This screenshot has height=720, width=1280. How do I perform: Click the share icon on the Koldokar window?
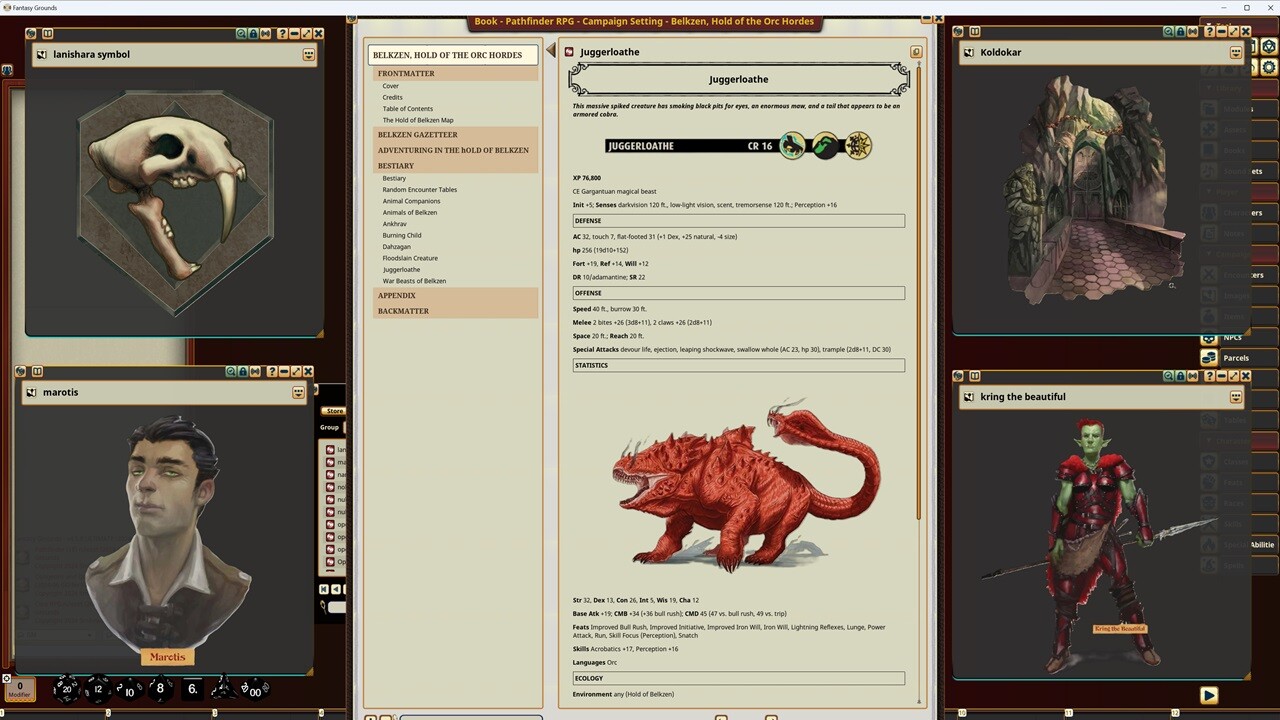pyautogui.click(x=1192, y=31)
